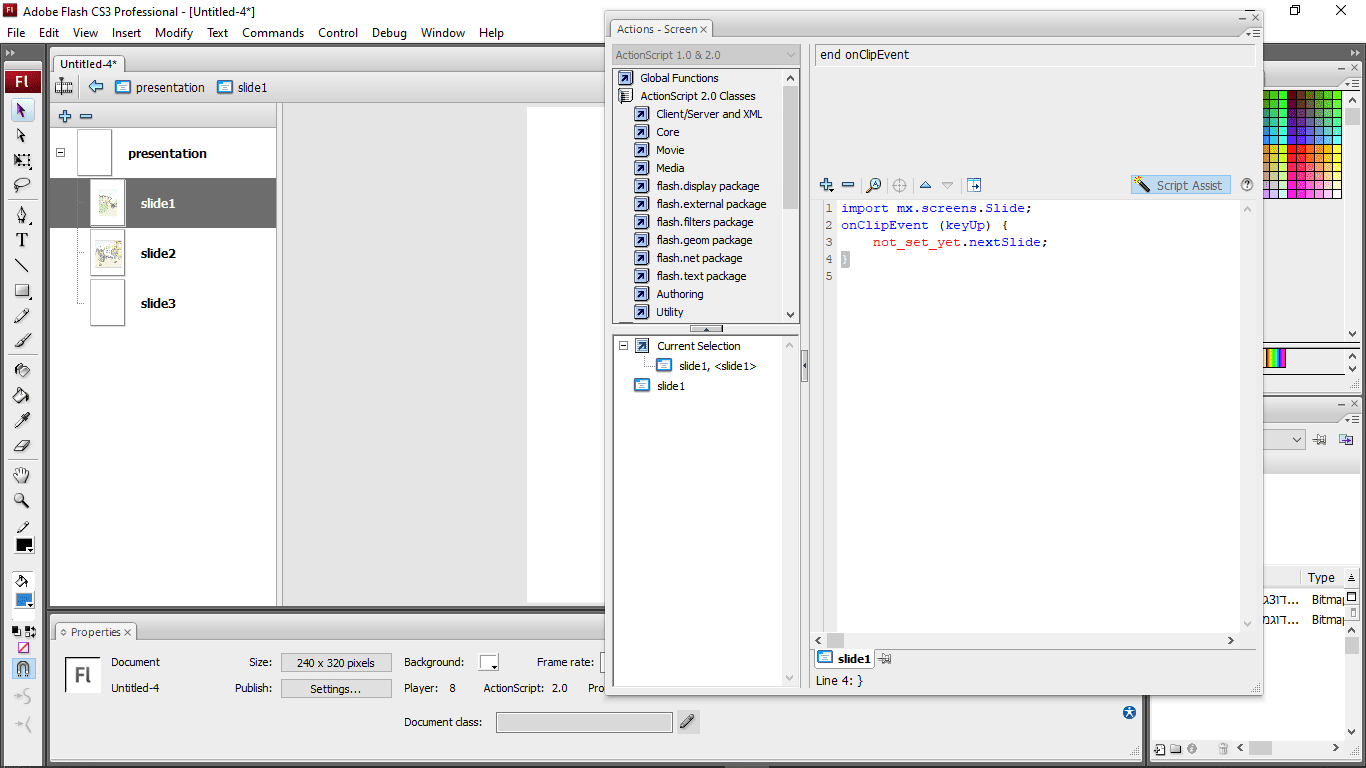Select the Eraser tool
1366x768 pixels.
click(x=21, y=446)
